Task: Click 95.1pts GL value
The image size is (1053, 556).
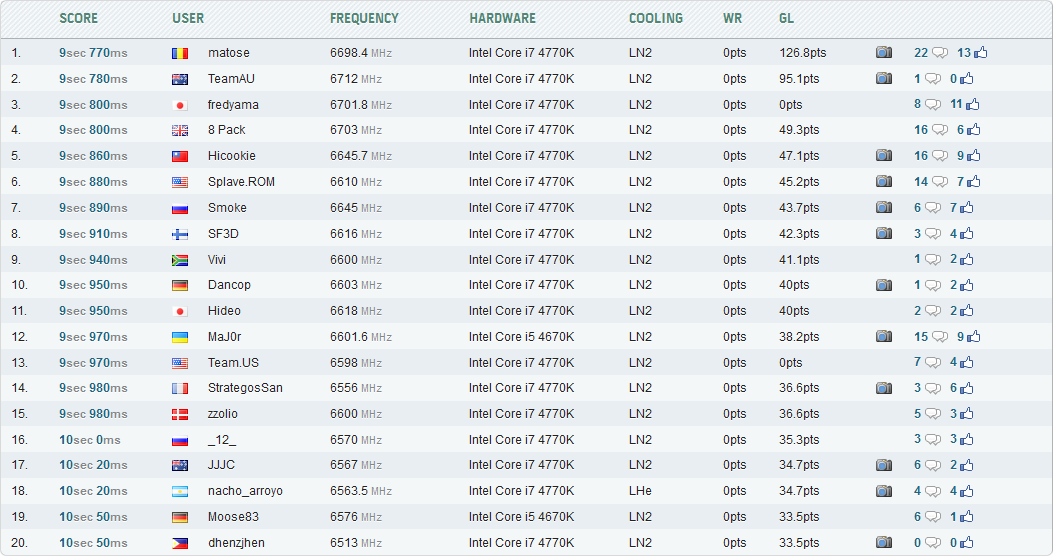Action: click(x=799, y=79)
